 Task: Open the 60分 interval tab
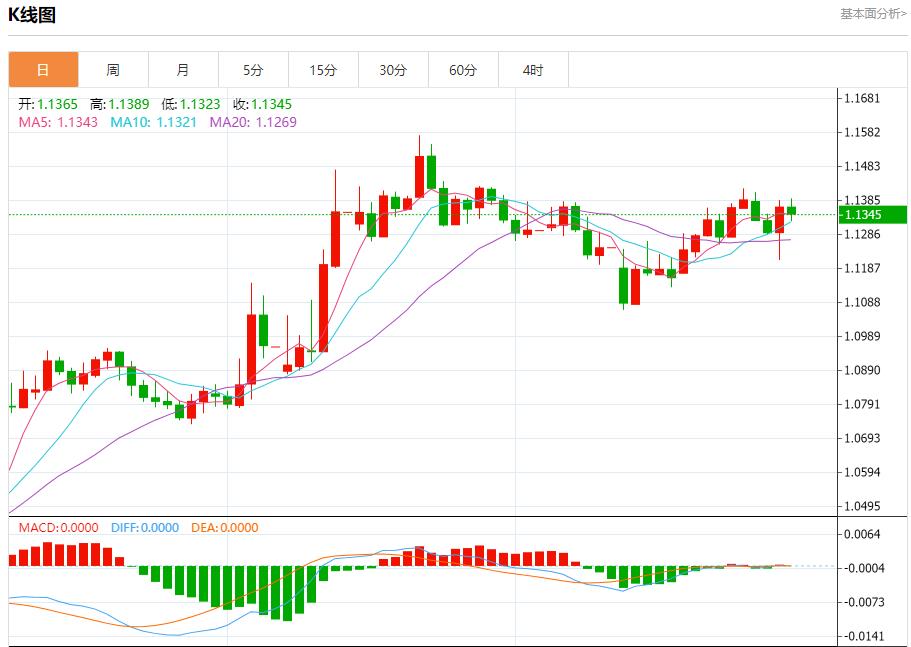(463, 70)
